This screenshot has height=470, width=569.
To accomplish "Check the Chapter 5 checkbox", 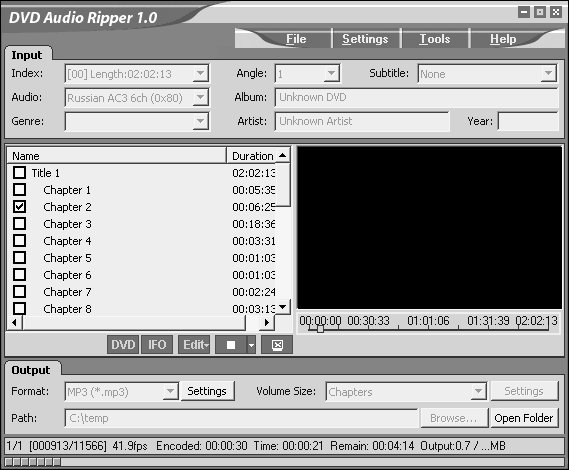I will [20, 257].
